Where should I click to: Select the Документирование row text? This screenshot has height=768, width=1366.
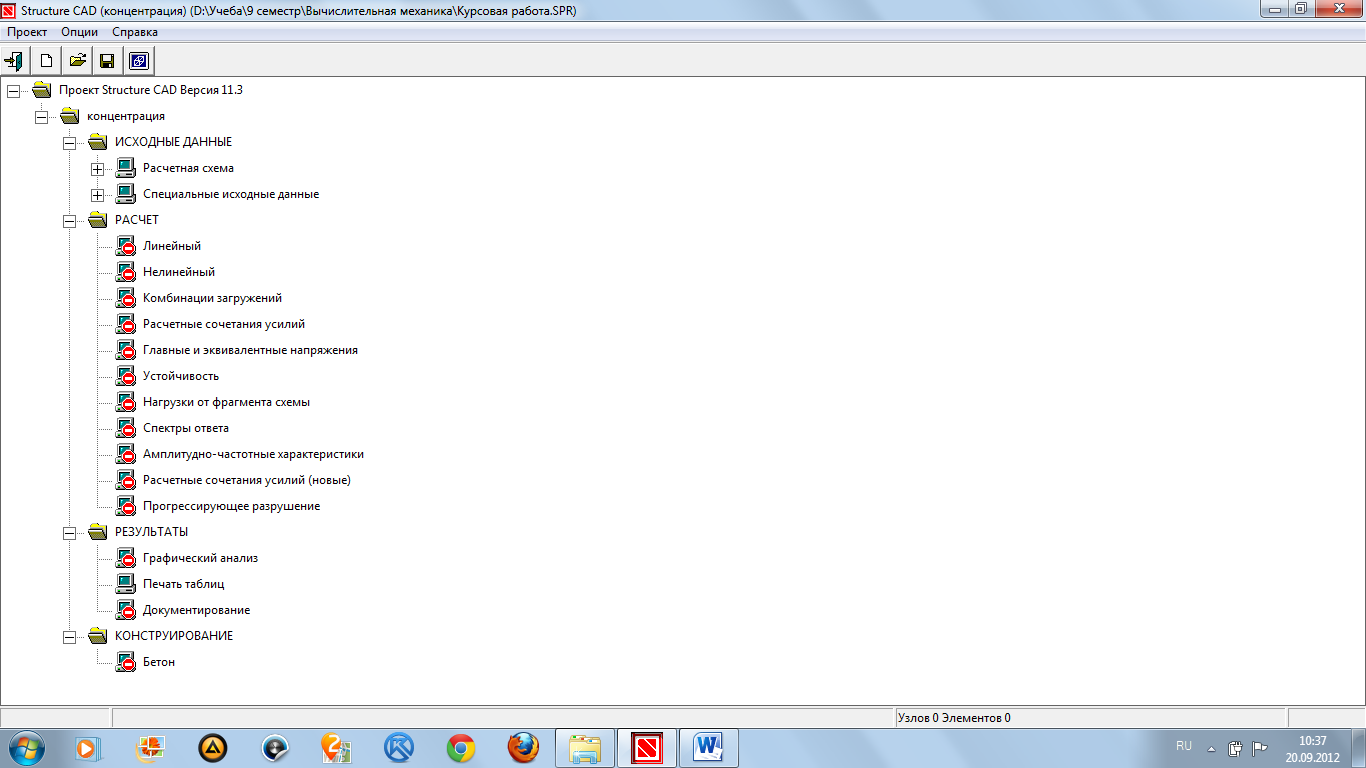click(197, 610)
